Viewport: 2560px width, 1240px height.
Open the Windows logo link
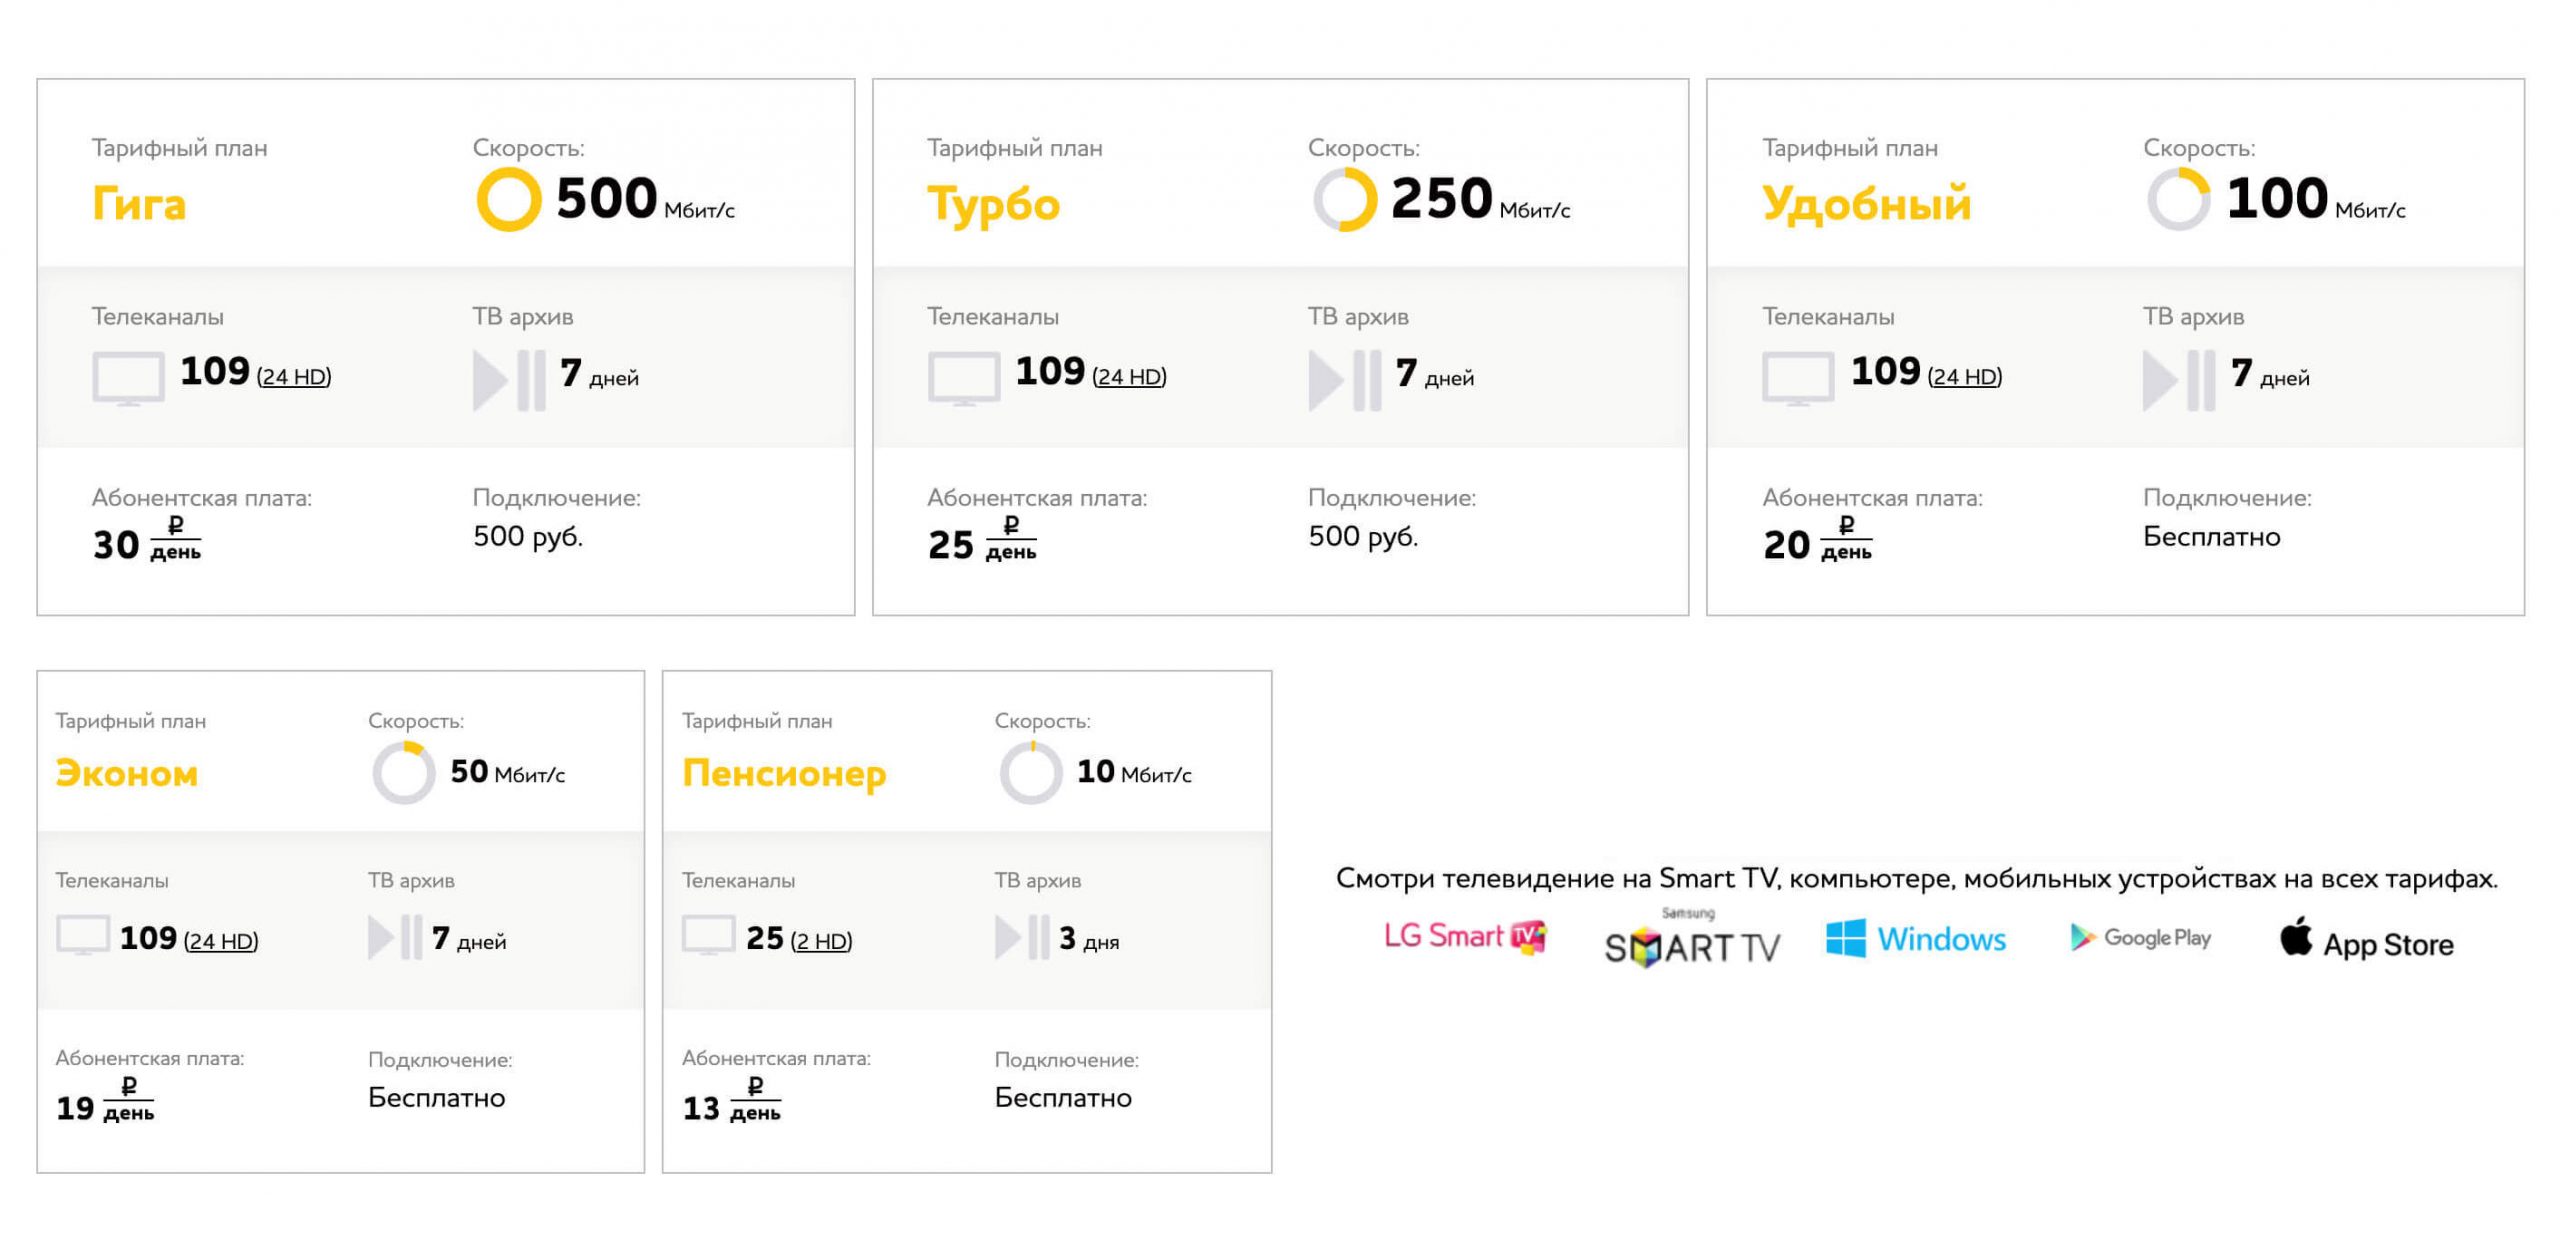(1916, 939)
